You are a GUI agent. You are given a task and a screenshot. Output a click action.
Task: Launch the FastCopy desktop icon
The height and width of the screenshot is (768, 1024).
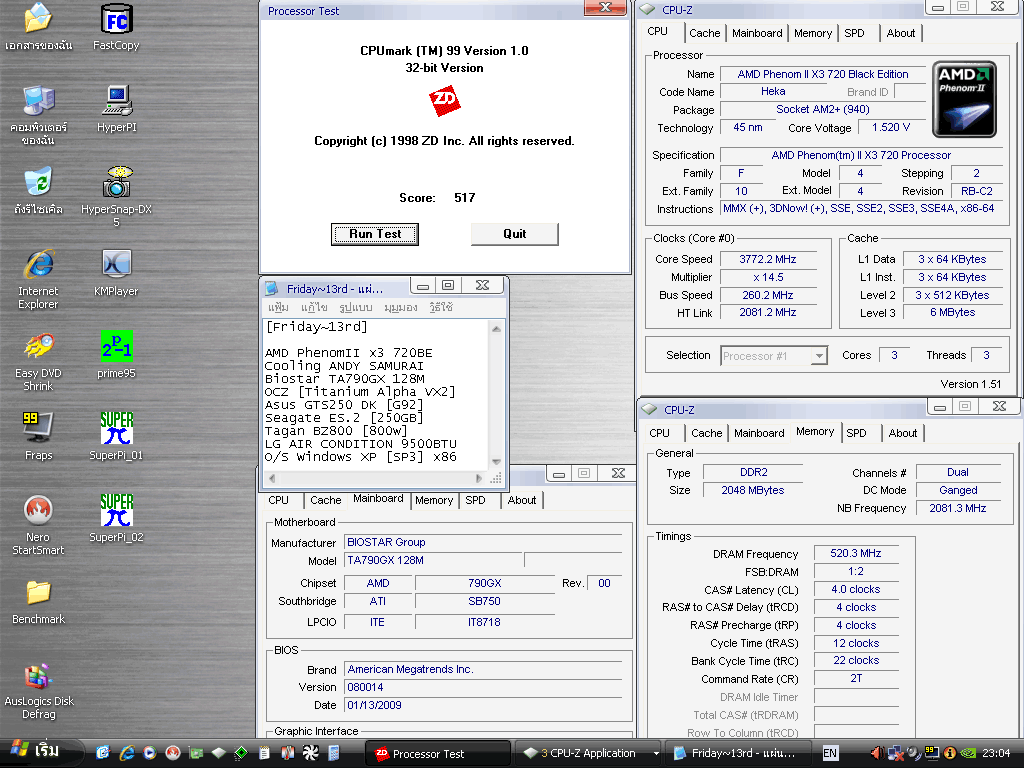pyautogui.click(x=117, y=18)
